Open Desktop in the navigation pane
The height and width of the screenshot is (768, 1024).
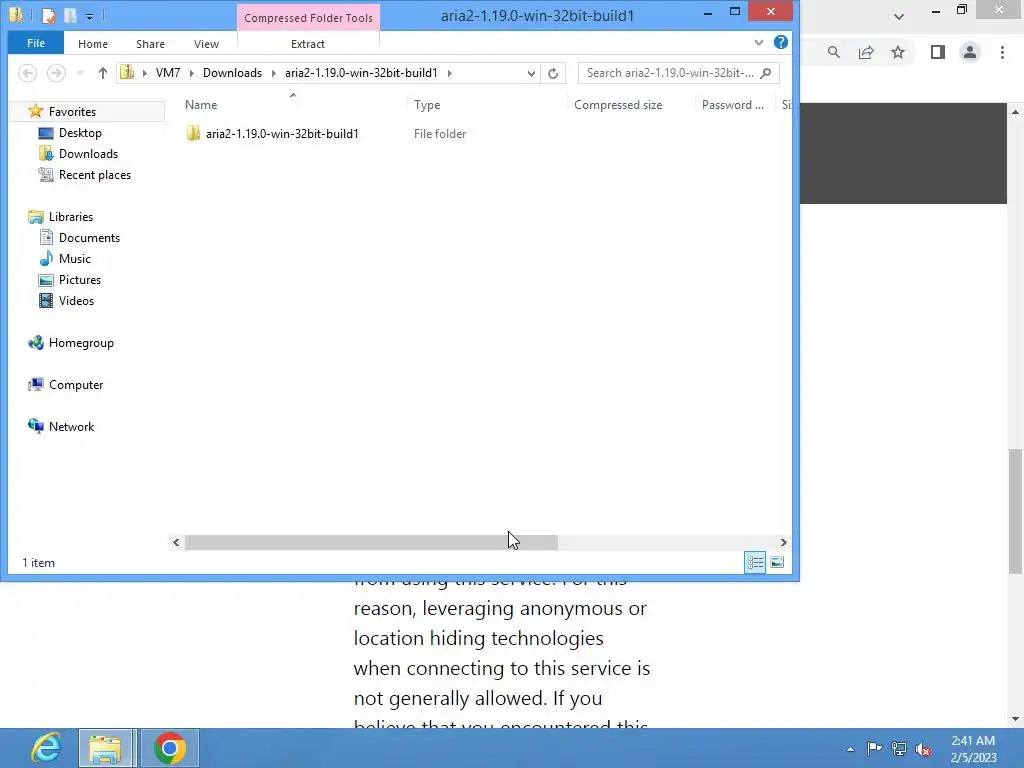[80, 133]
